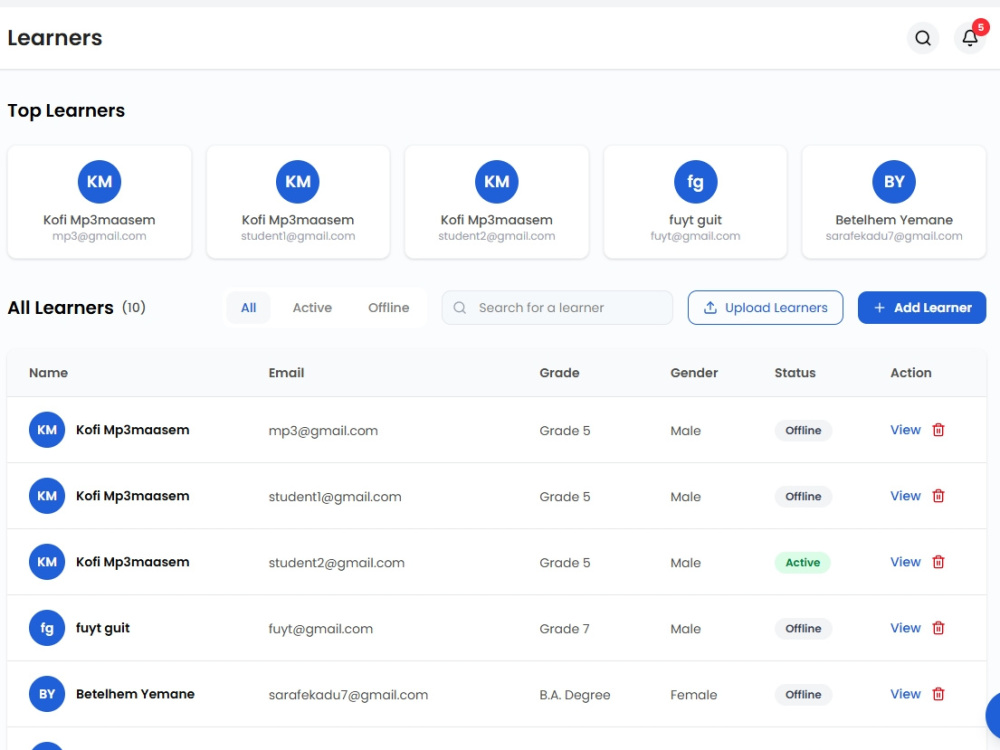
Task: Click the Gender column header
Action: pyautogui.click(x=694, y=372)
